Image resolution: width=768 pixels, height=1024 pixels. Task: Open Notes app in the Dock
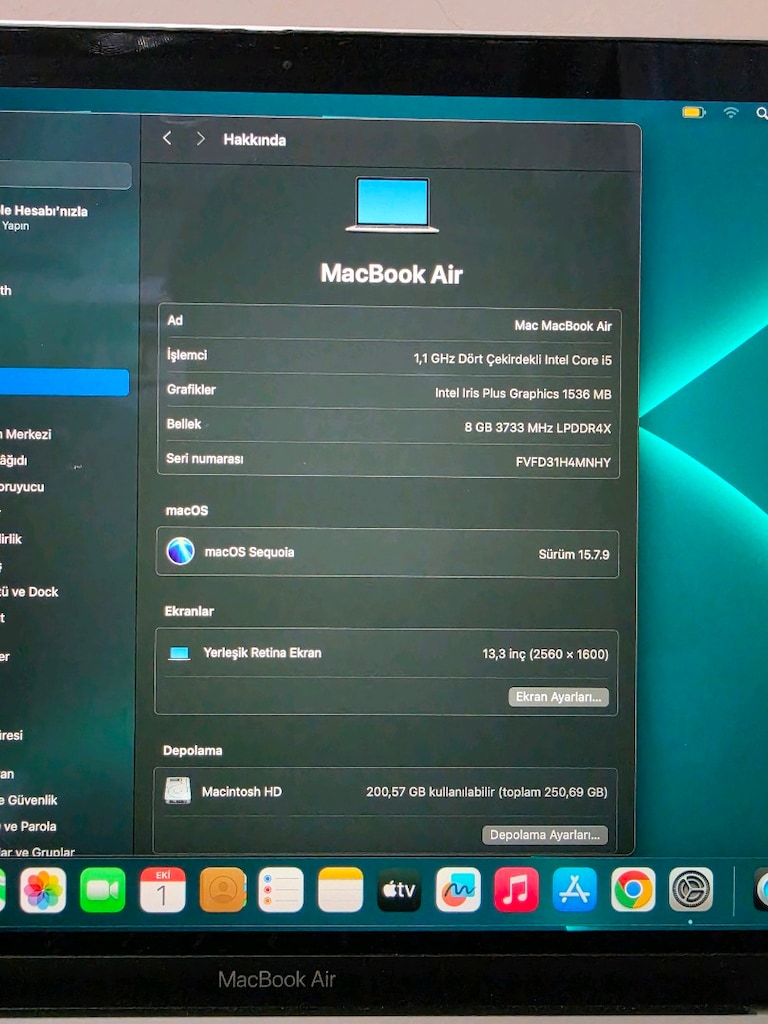pos(340,889)
